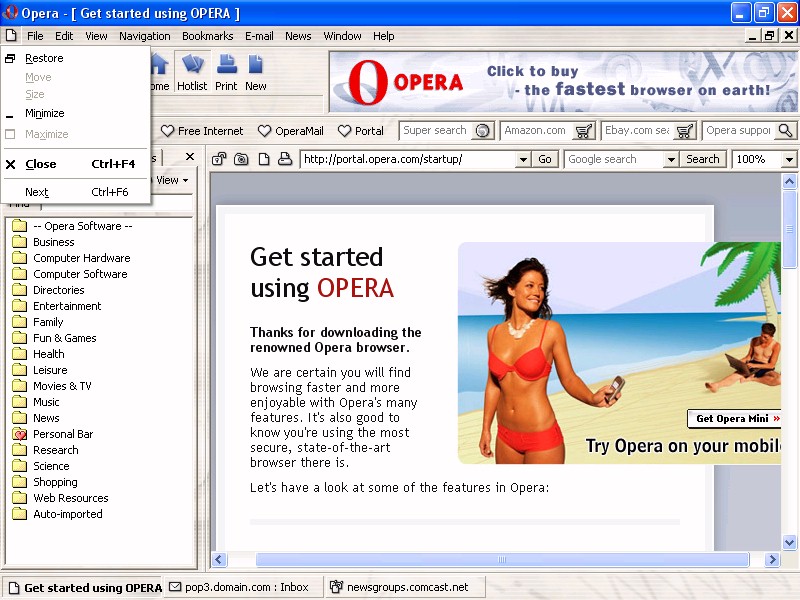This screenshot has width=800, height=600.
Task: Open the Fun & Games folder
Action: (x=64, y=338)
